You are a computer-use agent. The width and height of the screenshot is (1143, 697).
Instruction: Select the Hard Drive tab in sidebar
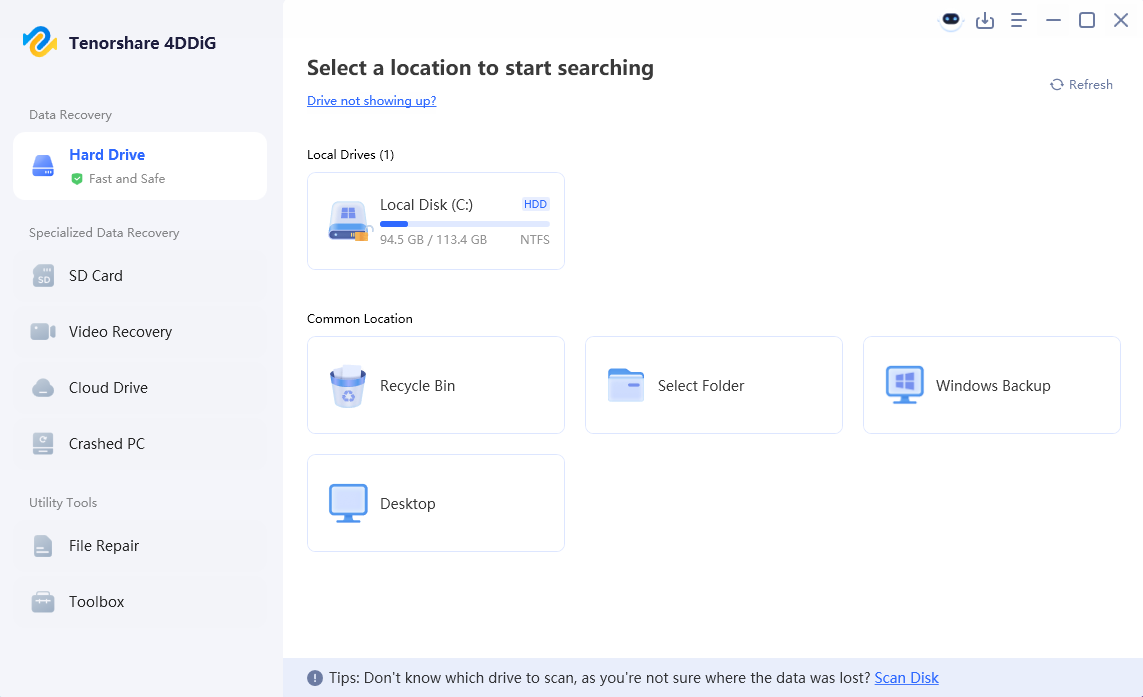(x=140, y=166)
